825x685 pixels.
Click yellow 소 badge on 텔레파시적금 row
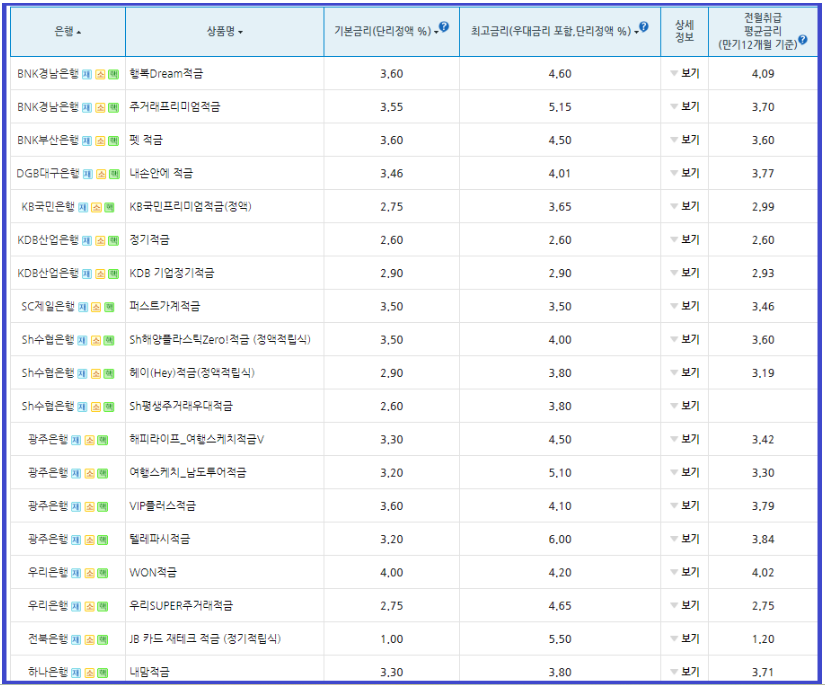click(89, 540)
